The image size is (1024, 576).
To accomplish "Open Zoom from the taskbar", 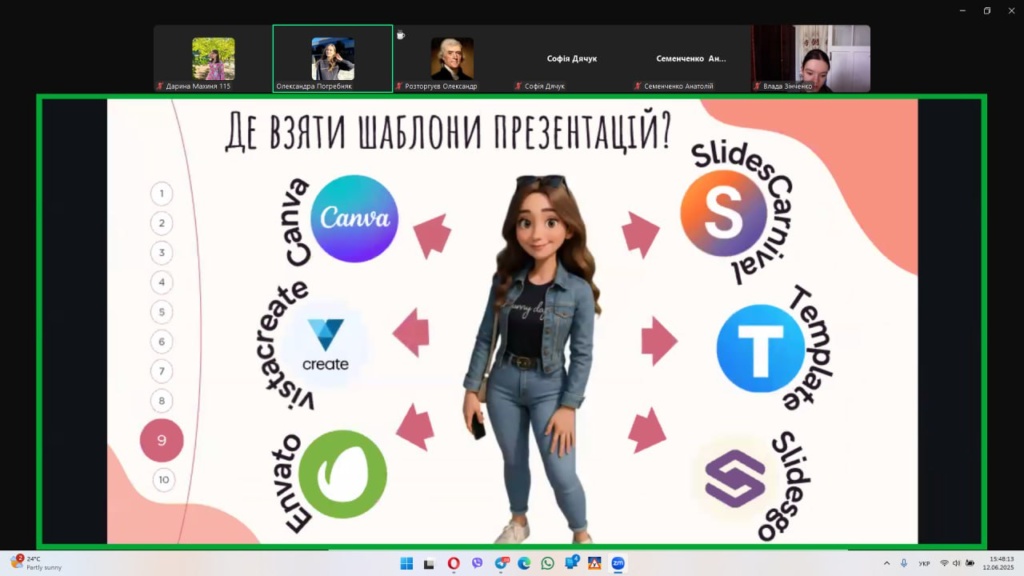I will pos(618,563).
